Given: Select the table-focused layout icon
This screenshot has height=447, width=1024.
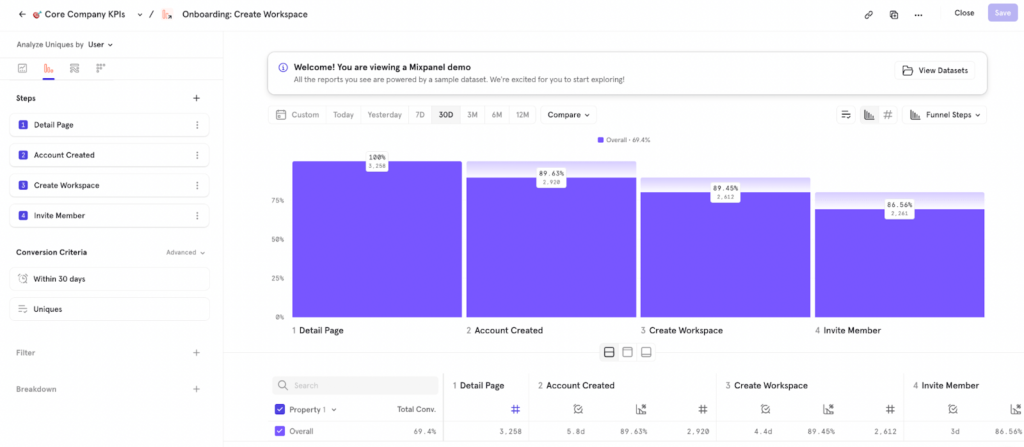Looking at the screenshot, I should click(x=628, y=353).
